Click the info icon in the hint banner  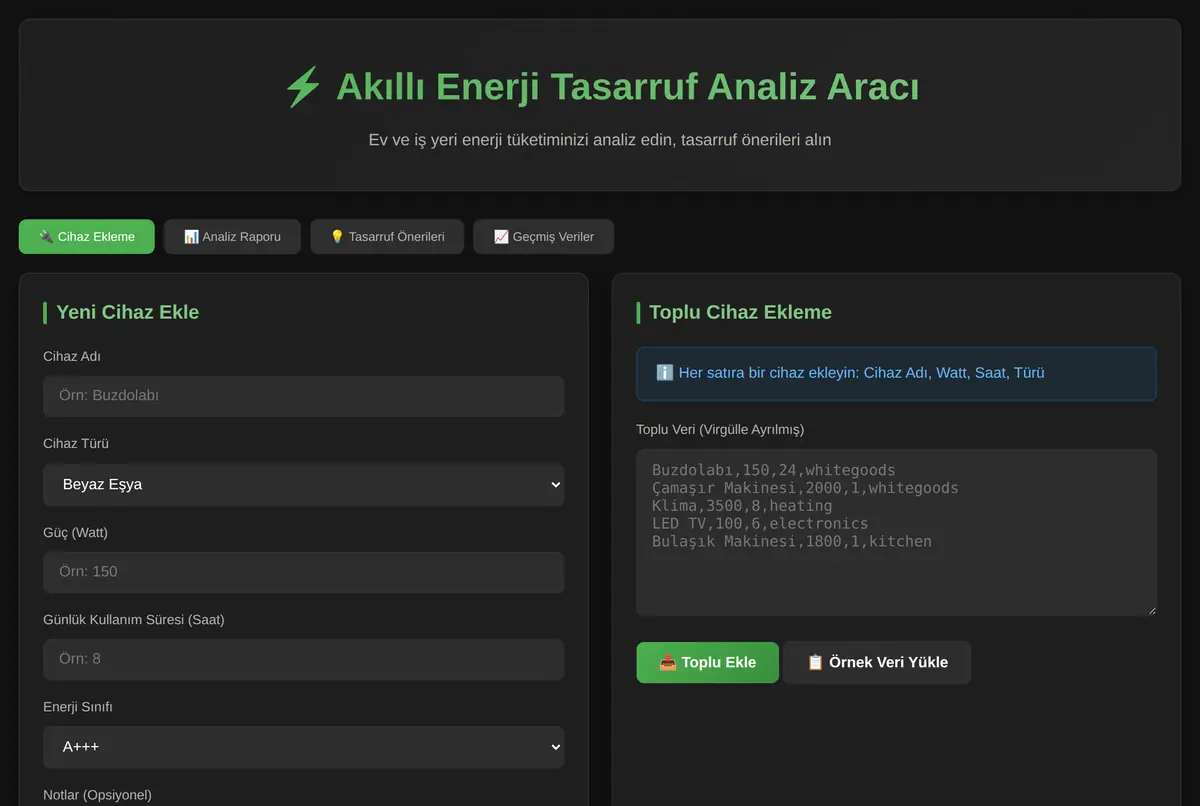[x=665, y=373]
